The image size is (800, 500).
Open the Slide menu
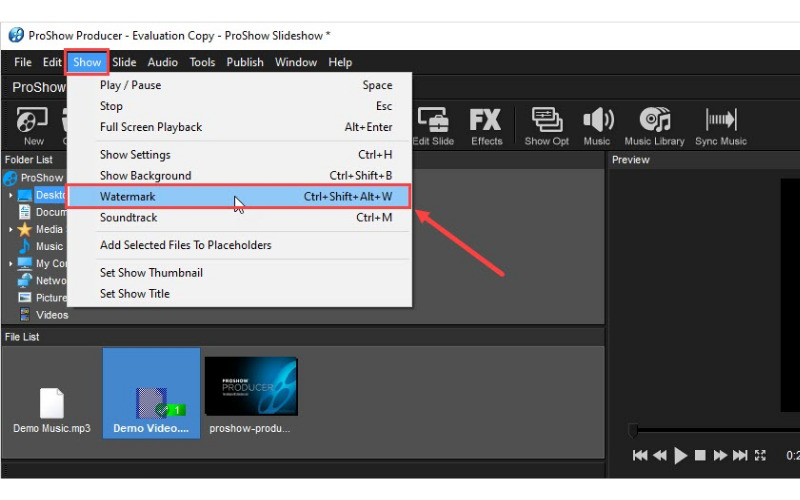click(x=124, y=62)
